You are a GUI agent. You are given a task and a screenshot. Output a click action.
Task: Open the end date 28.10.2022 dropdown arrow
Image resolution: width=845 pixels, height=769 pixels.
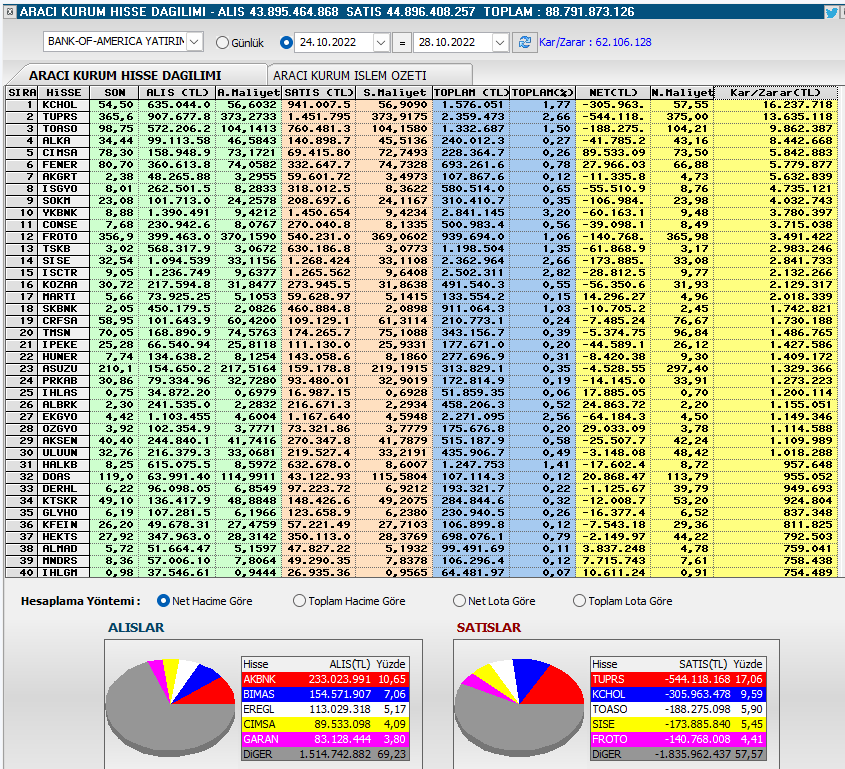[x=500, y=42]
